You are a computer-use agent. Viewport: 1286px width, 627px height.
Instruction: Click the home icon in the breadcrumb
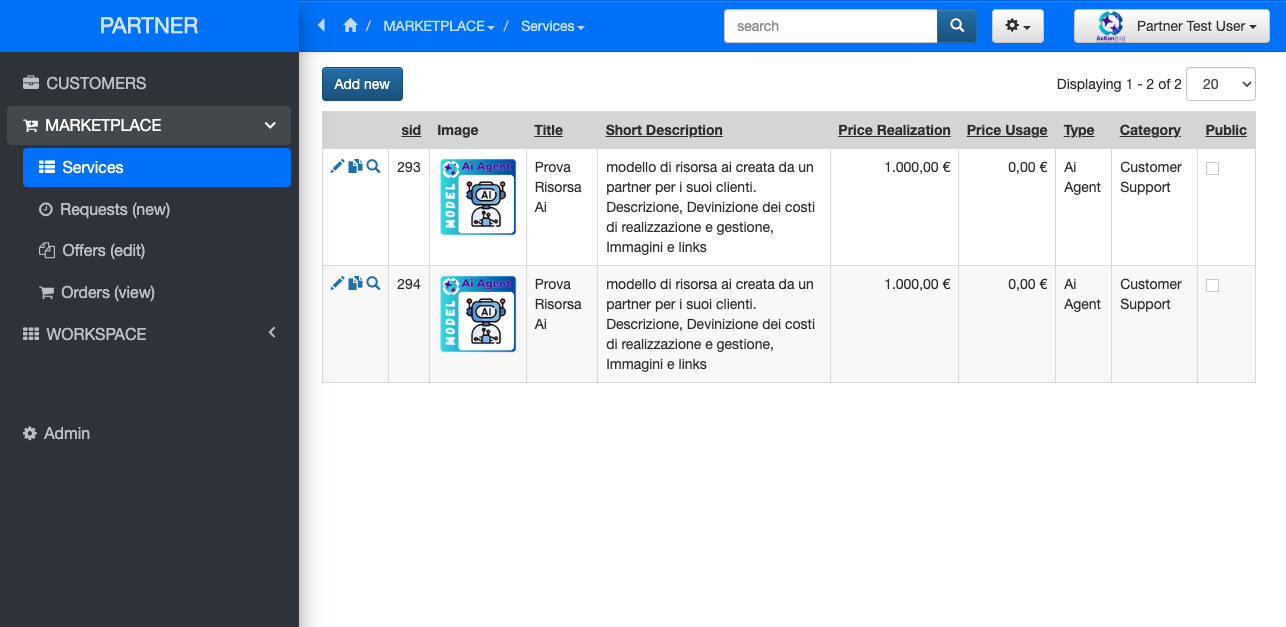pyautogui.click(x=350, y=26)
